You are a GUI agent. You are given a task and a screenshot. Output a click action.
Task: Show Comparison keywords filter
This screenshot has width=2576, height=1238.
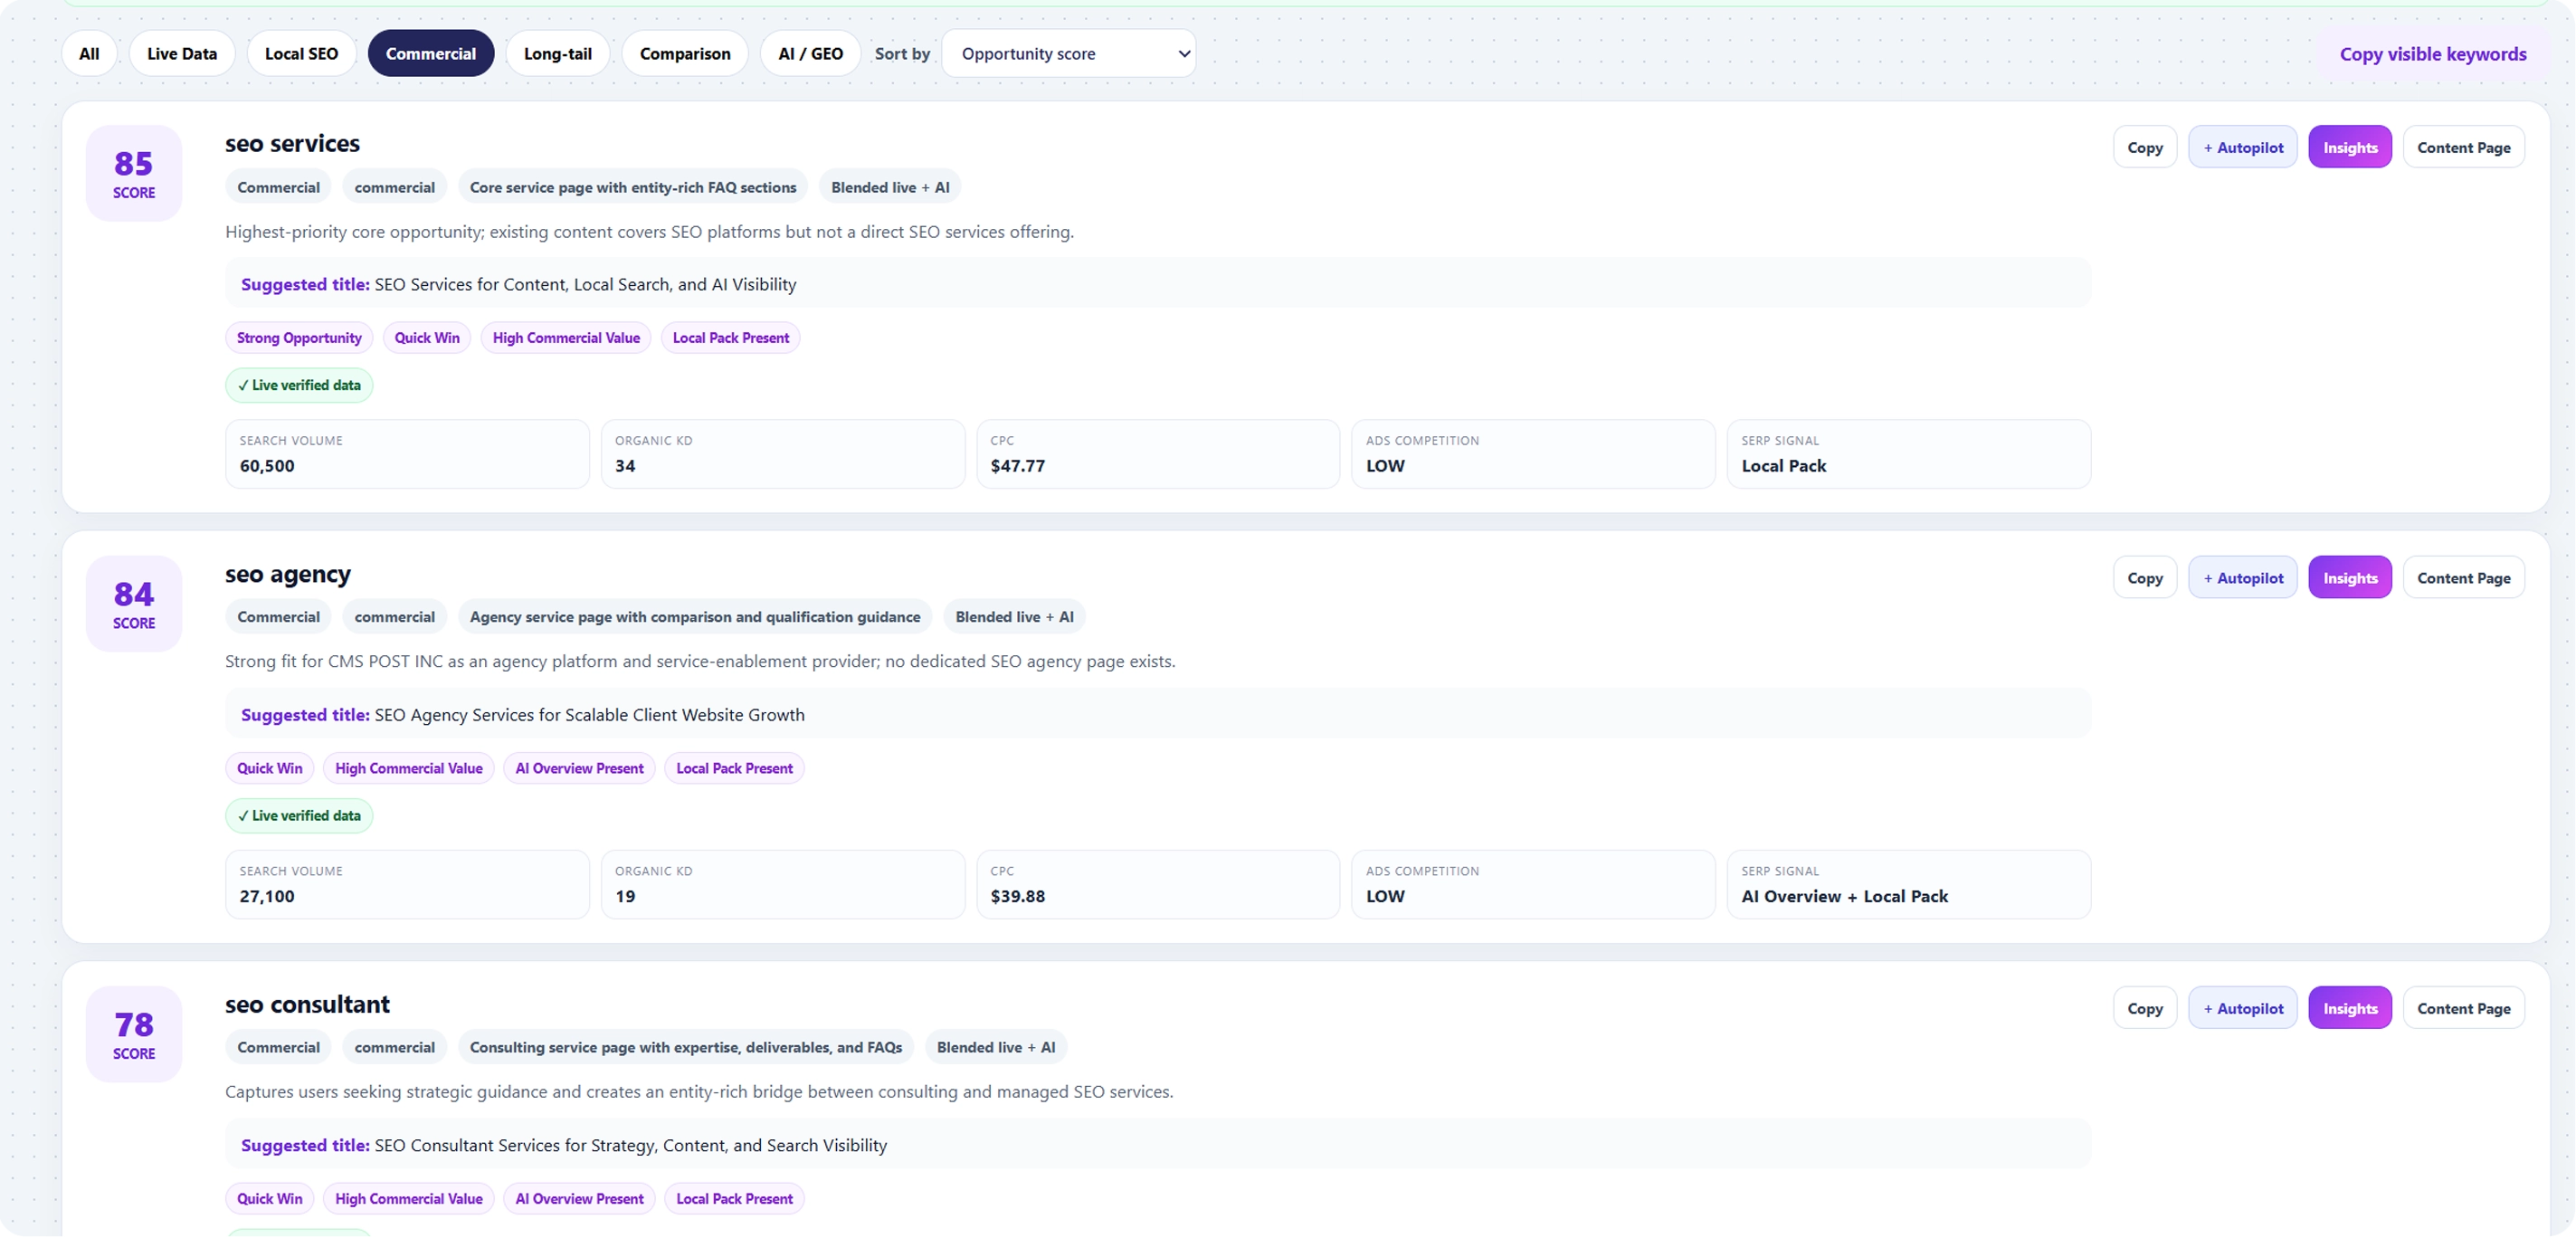pos(685,54)
